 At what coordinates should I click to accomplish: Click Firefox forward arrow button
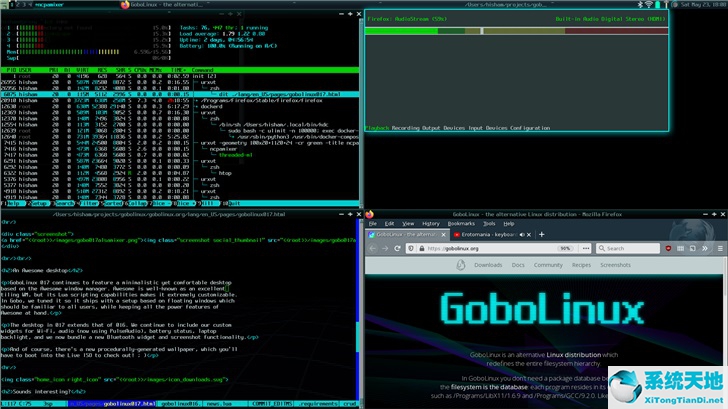coord(385,248)
